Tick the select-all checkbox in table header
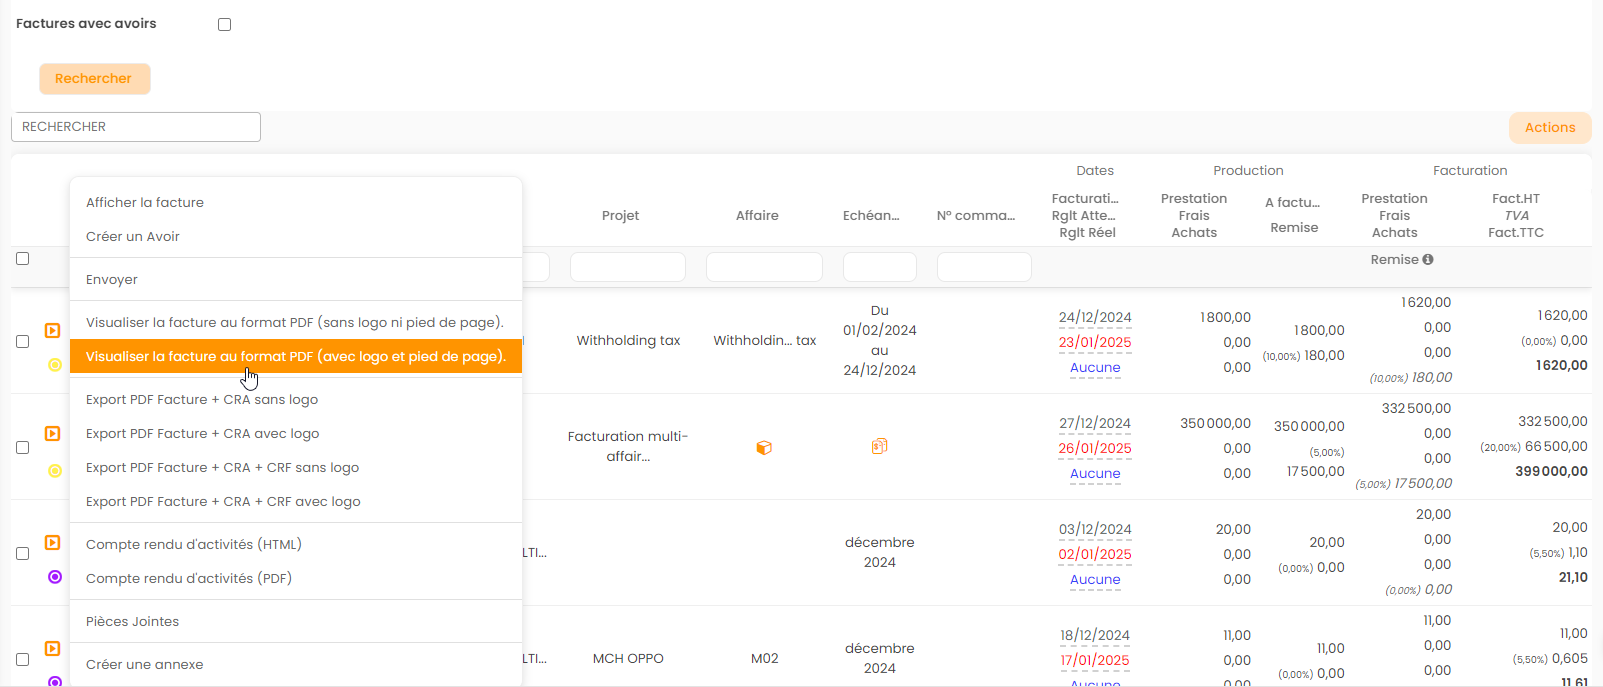Viewport: 1603px width, 687px height. 22,259
